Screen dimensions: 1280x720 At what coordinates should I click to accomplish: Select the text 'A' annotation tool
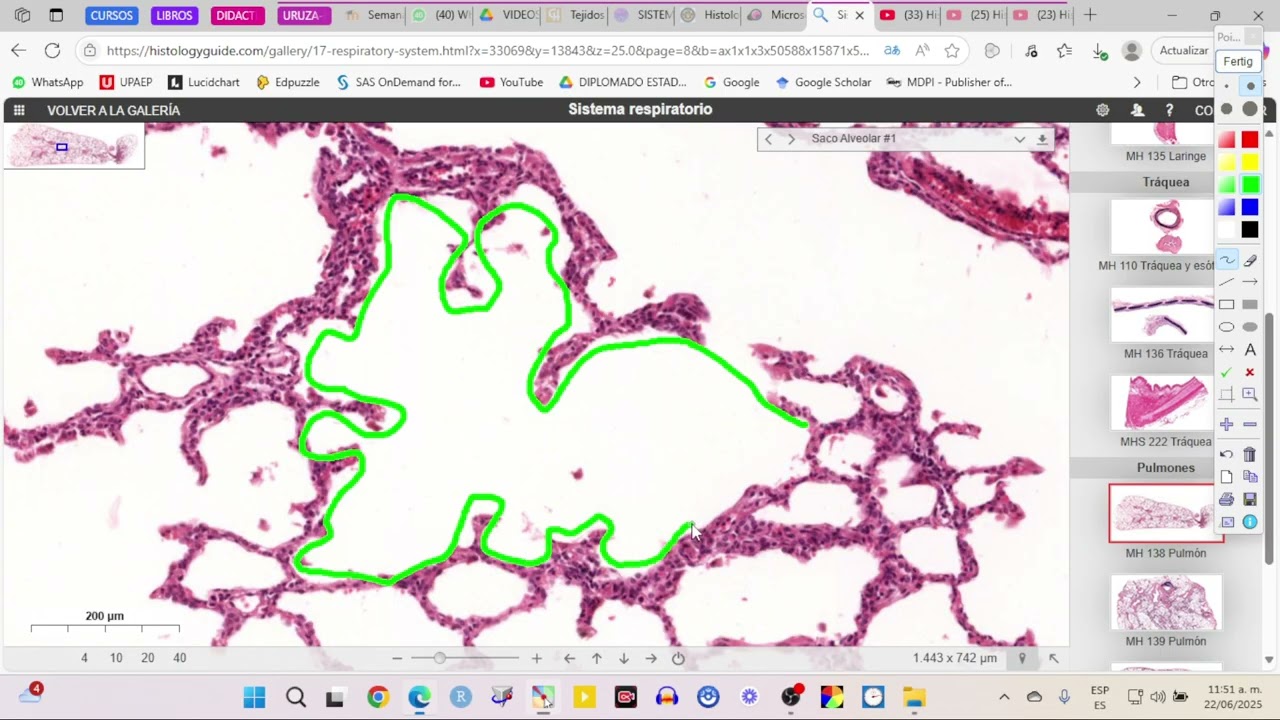coord(1250,349)
